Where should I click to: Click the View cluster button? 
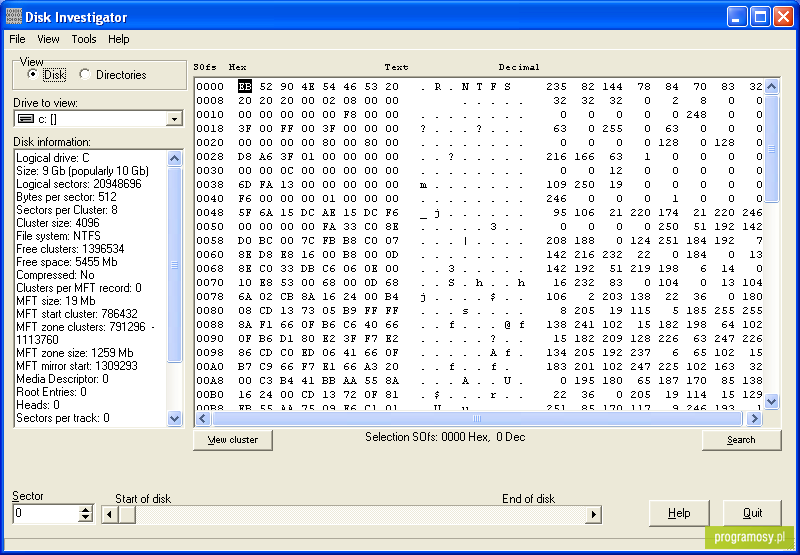point(233,440)
